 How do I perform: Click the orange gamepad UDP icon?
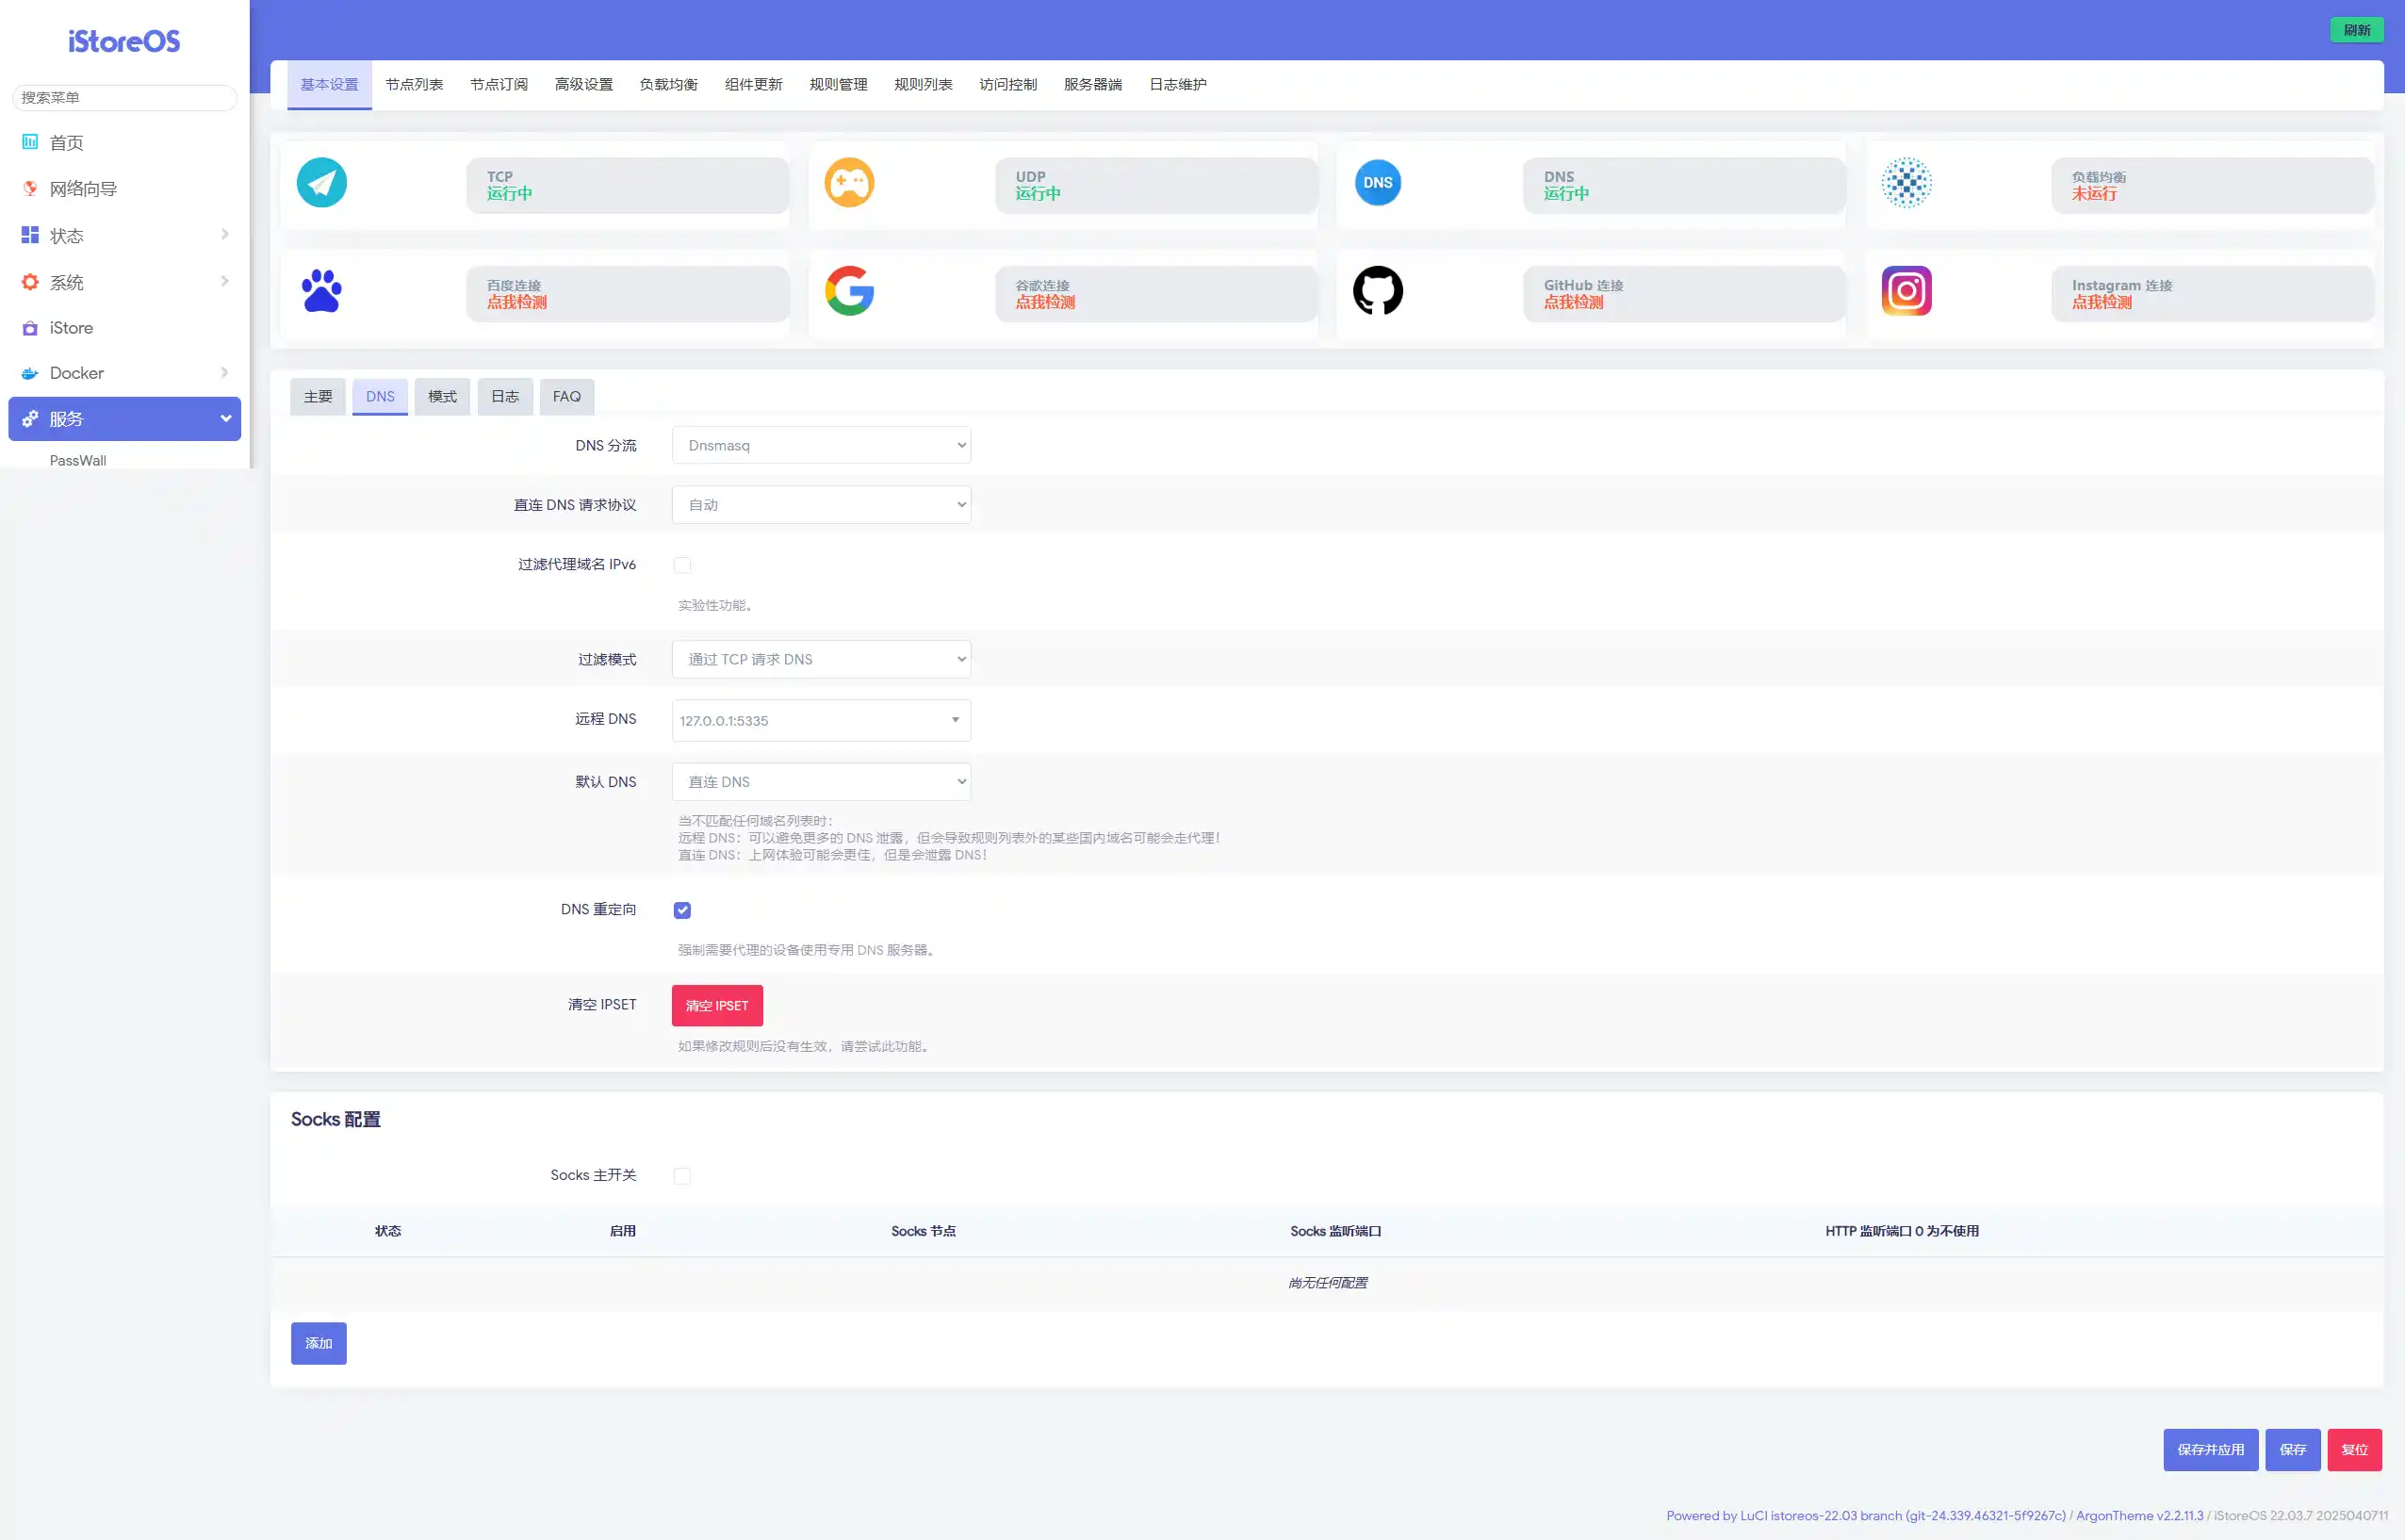(849, 183)
